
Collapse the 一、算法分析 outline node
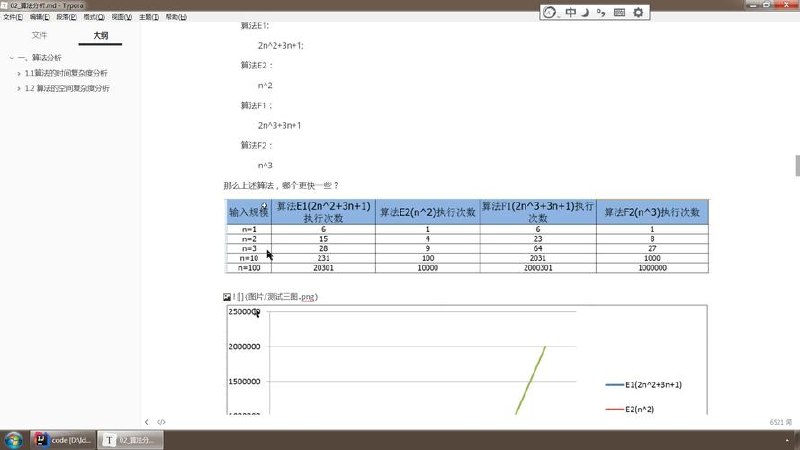click(x=11, y=58)
